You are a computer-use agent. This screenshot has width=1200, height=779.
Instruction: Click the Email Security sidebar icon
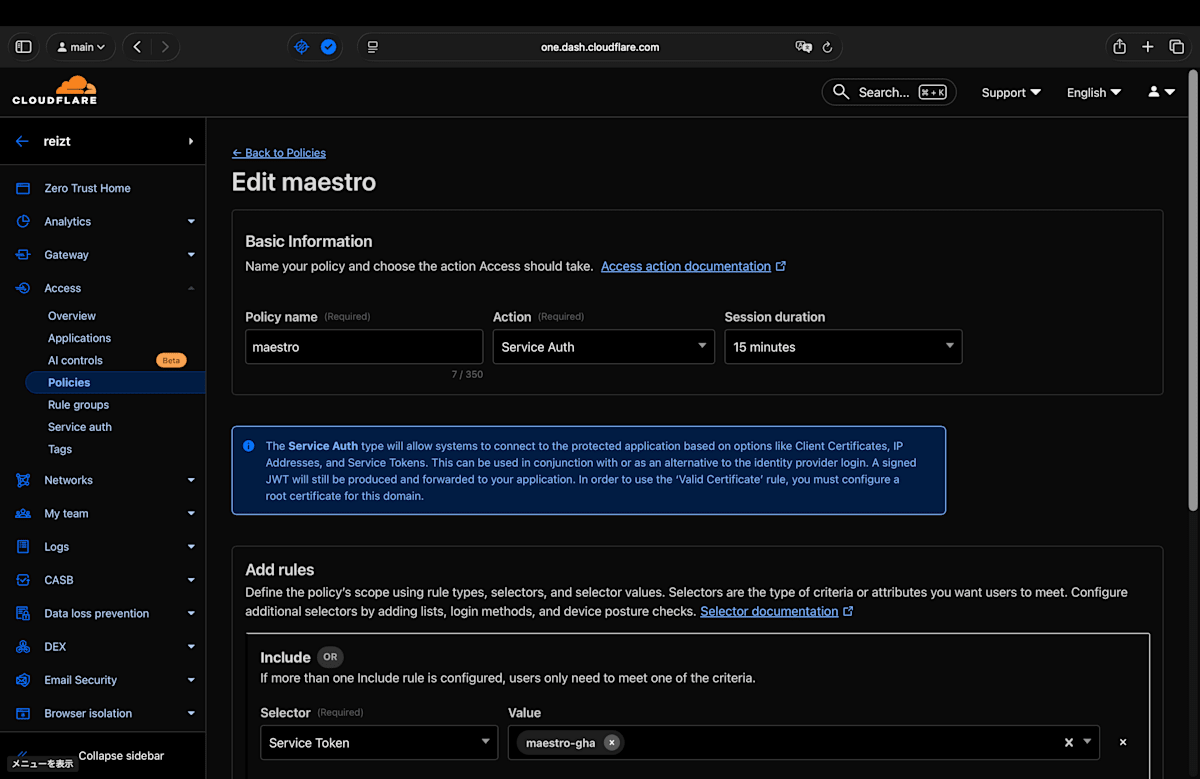22,680
